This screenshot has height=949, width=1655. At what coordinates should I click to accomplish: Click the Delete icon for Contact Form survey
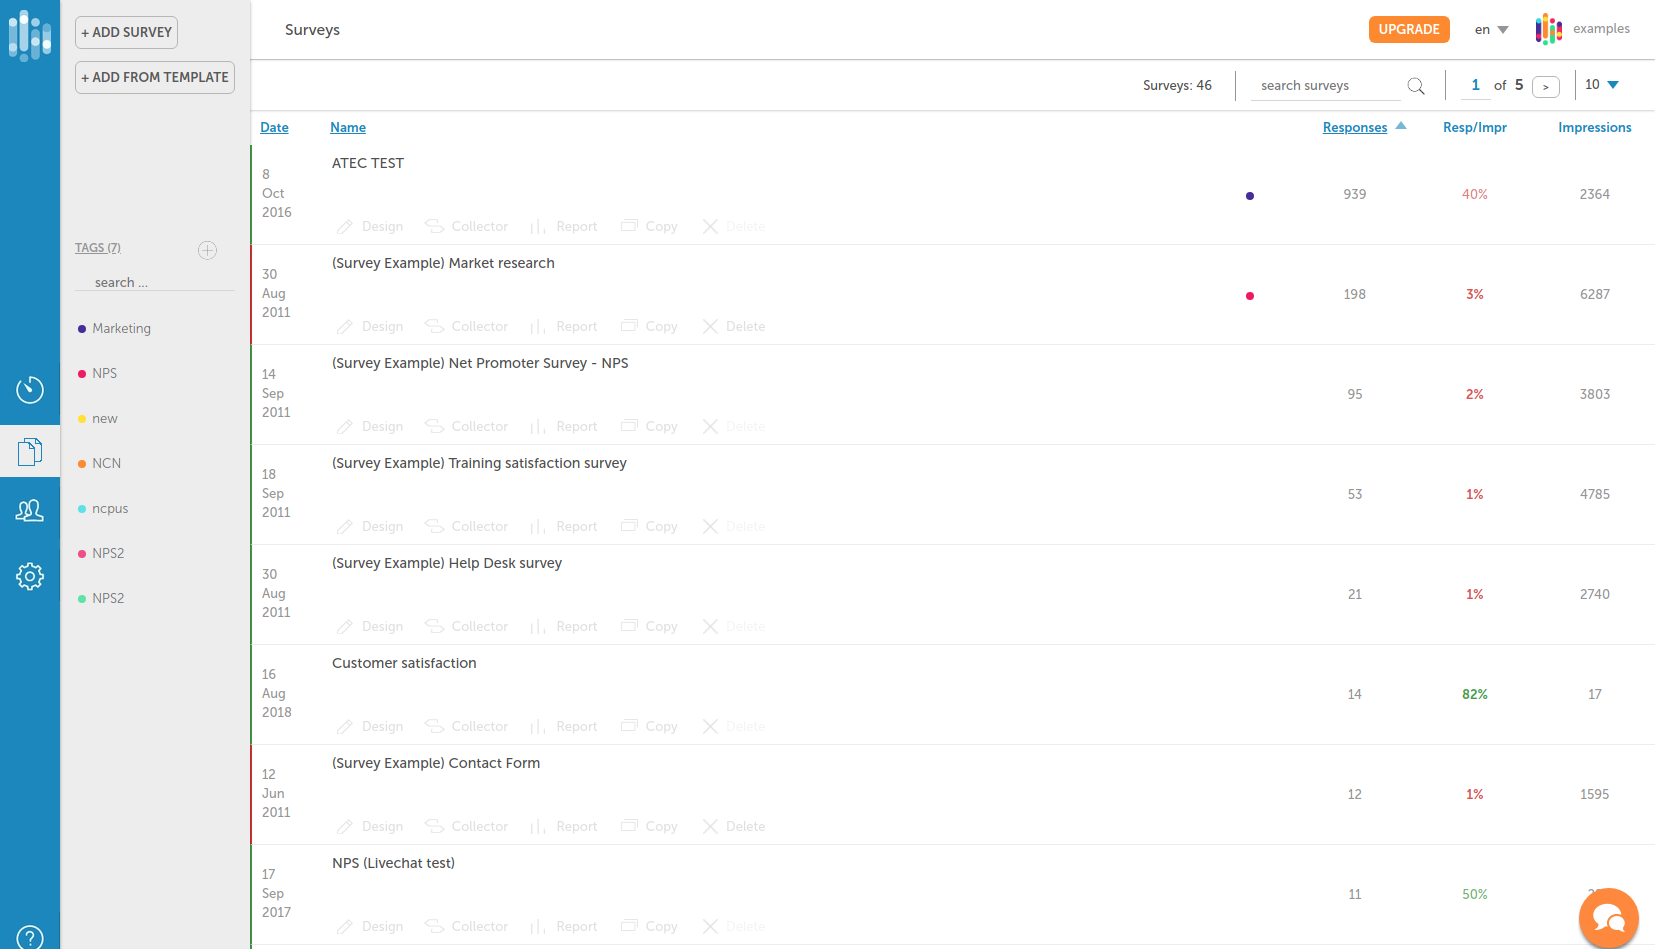[x=711, y=826]
